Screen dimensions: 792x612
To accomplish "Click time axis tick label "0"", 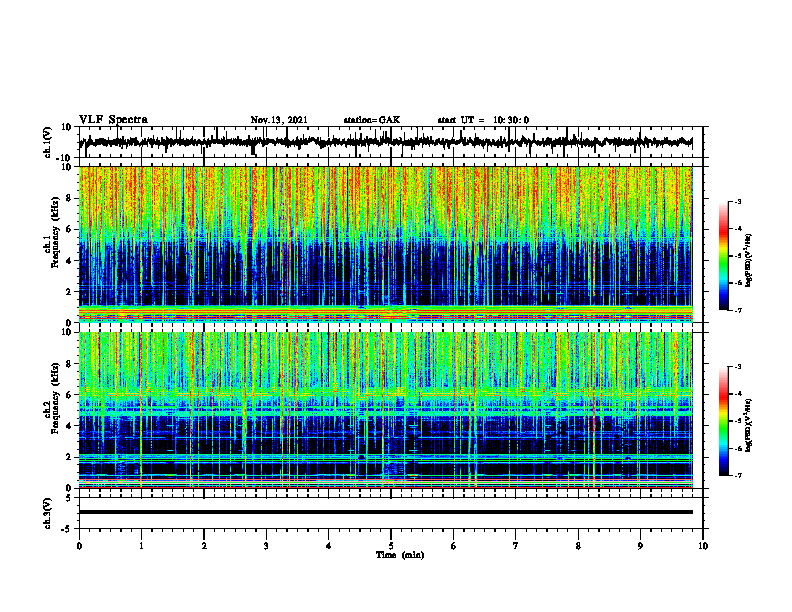I will click(x=79, y=546).
